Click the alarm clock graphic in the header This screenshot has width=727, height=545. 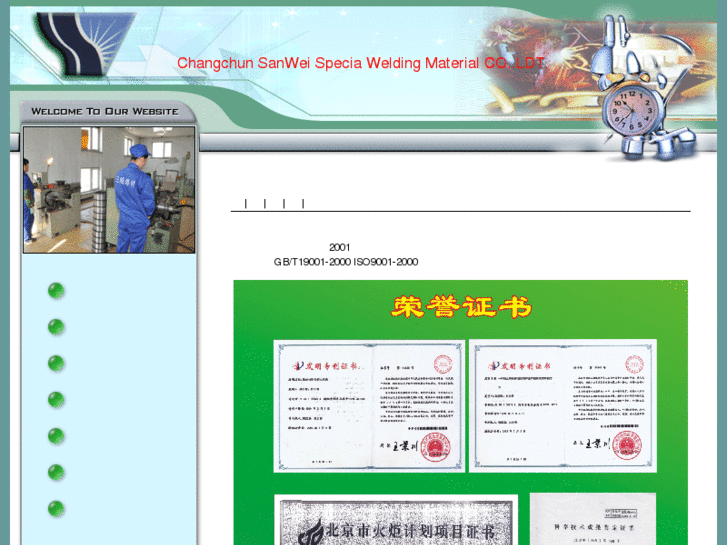pyautogui.click(x=632, y=110)
